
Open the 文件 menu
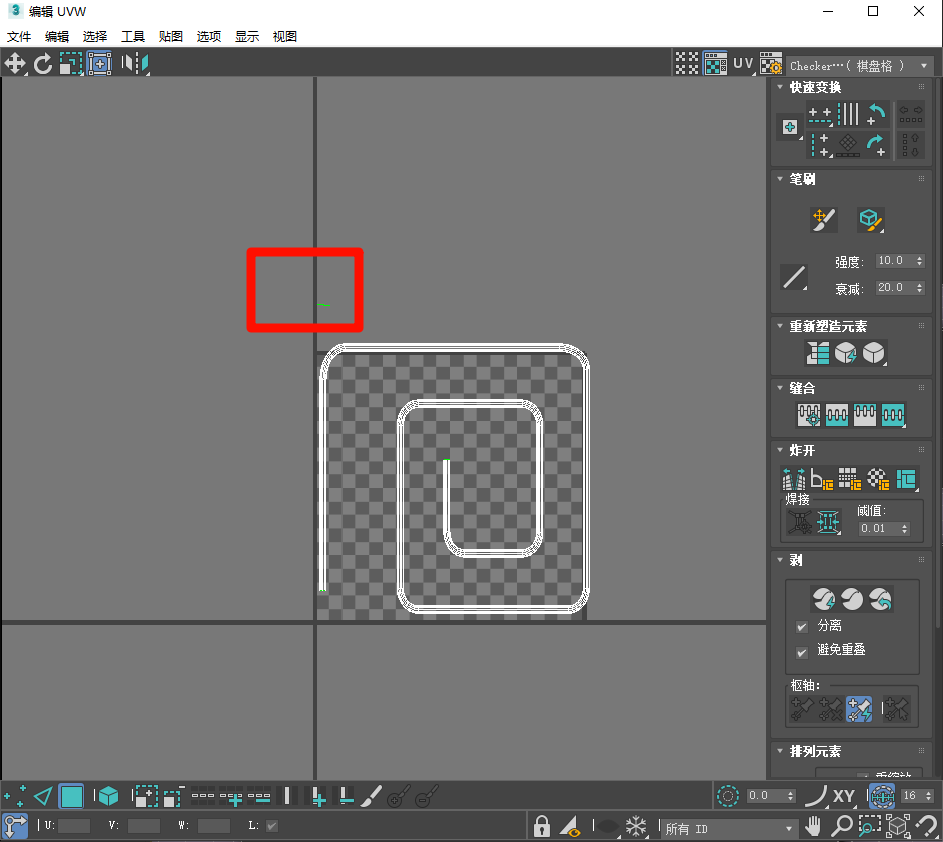(x=19, y=37)
